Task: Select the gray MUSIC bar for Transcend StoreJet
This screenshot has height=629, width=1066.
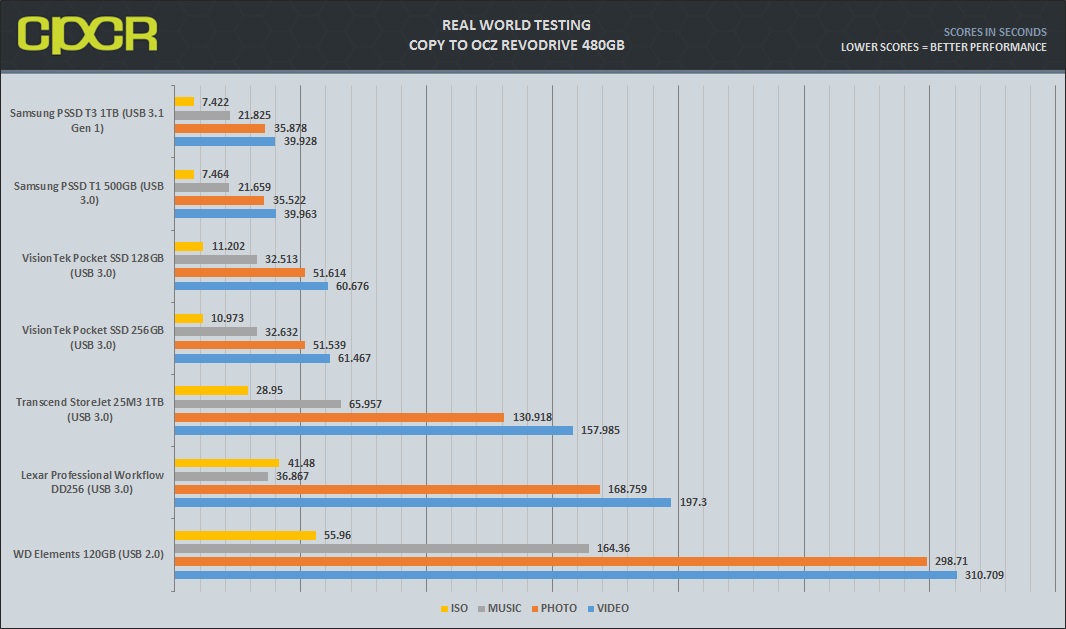Action: 258,404
